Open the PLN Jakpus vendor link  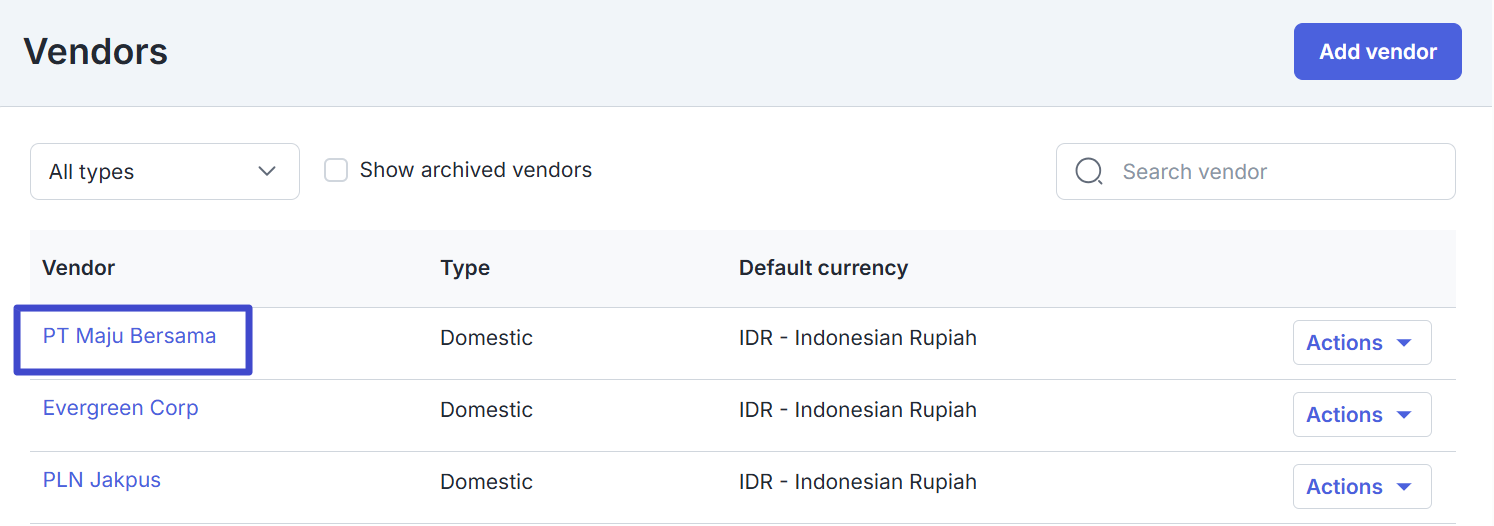[x=101, y=480]
